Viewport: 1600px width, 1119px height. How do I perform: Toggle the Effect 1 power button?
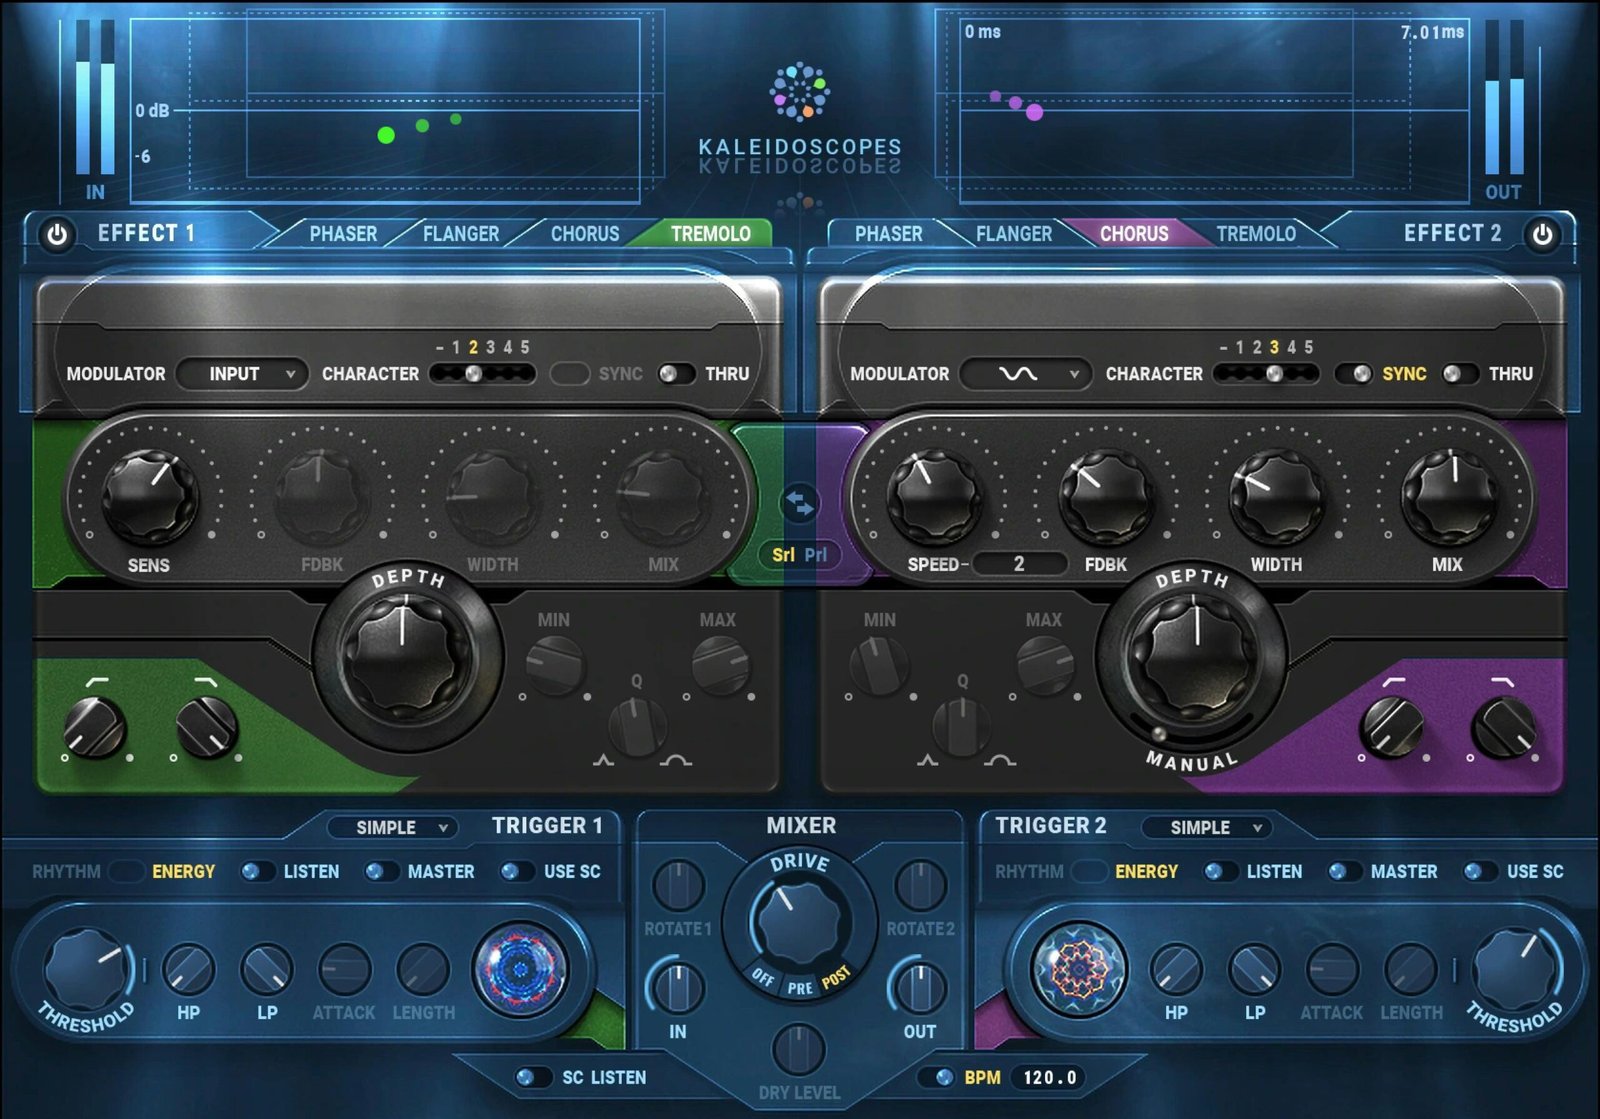pyautogui.click(x=57, y=235)
